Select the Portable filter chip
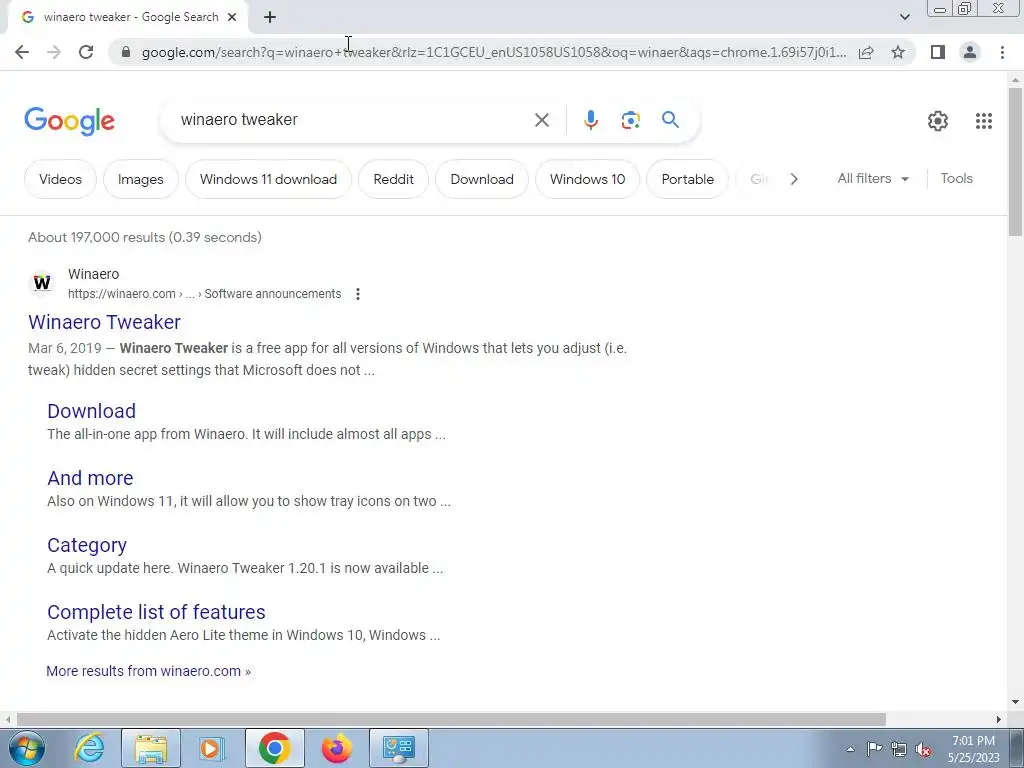The height and width of the screenshot is (768, 1024). point(687,179)
